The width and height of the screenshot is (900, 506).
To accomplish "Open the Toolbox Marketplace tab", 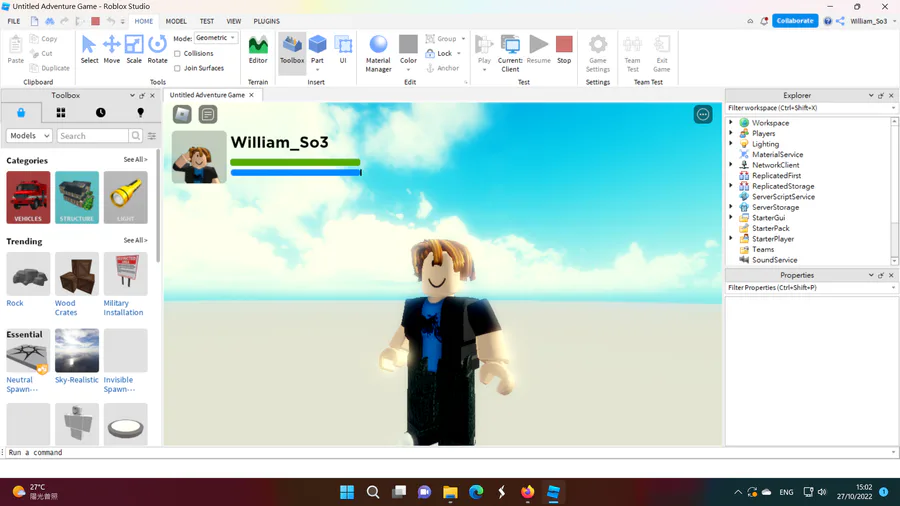I will [x=21, y=112].
